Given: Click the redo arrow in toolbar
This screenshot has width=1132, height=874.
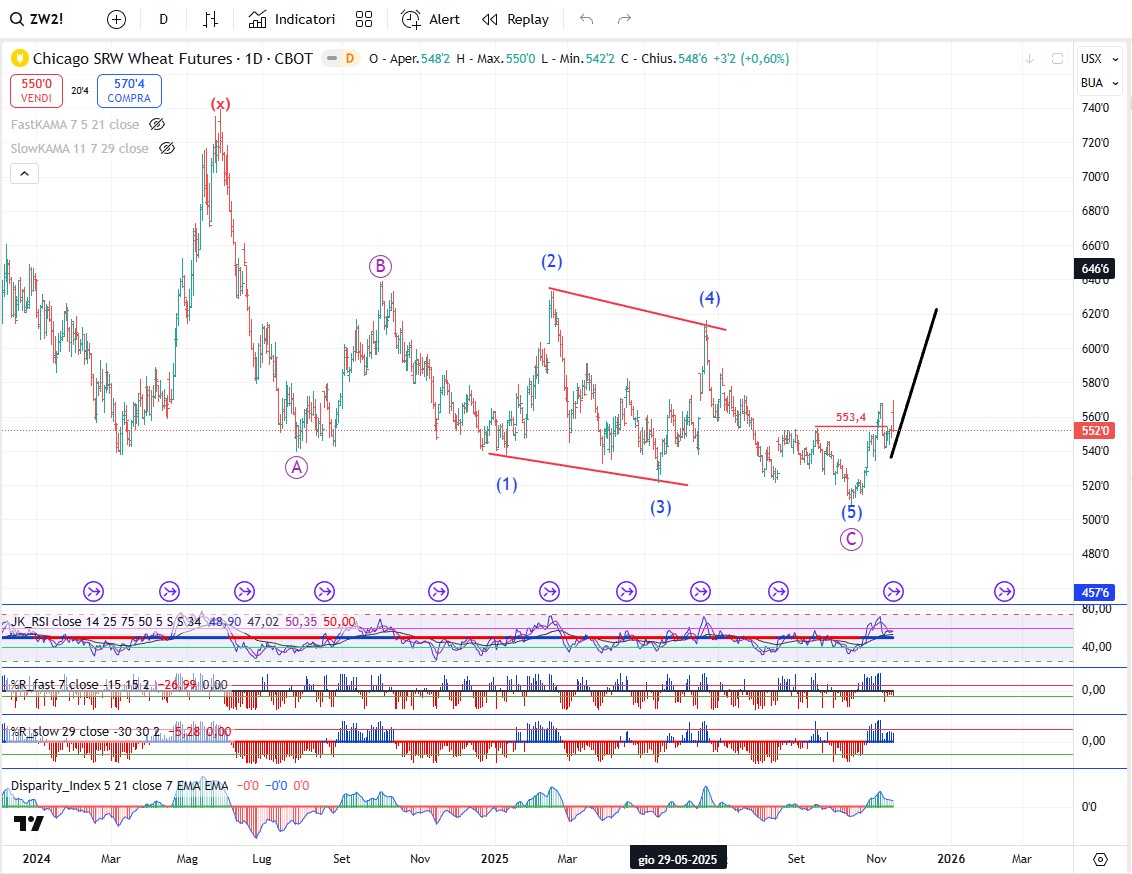Looking at the screenshot, I should pyautogui.click(x=624, y=19).
